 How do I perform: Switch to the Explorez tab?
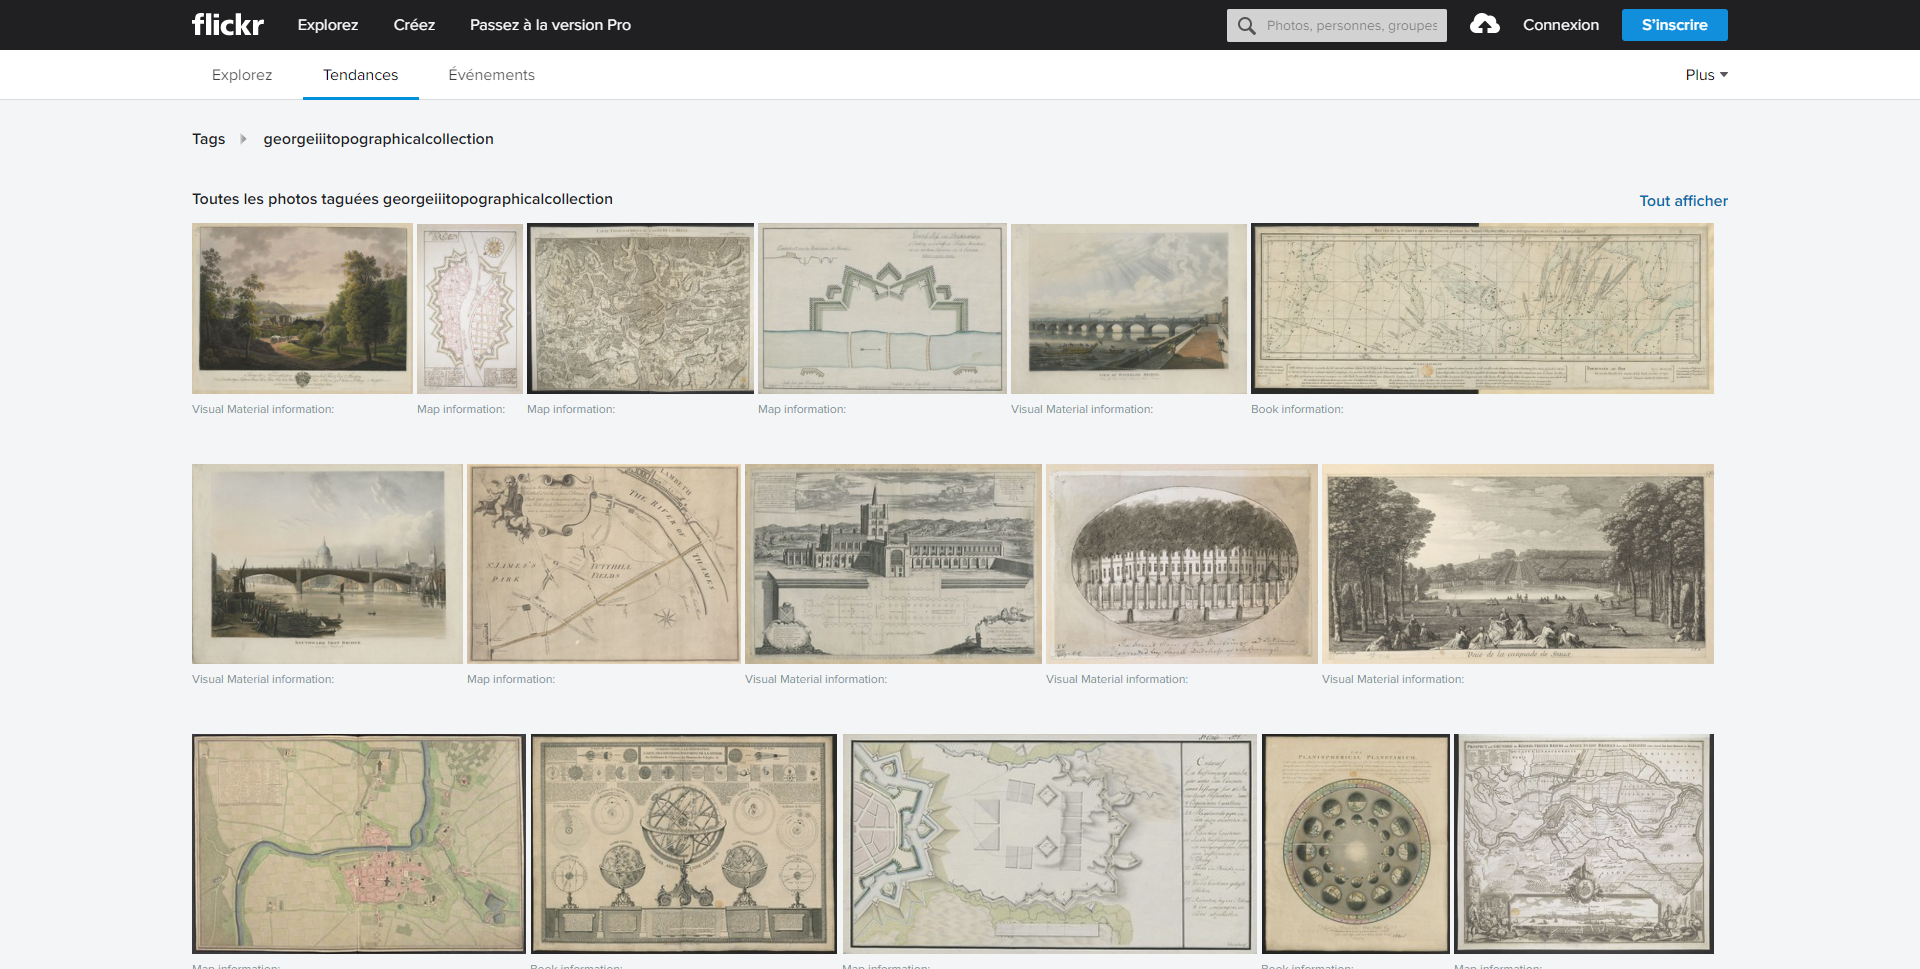tap(241, 74)
